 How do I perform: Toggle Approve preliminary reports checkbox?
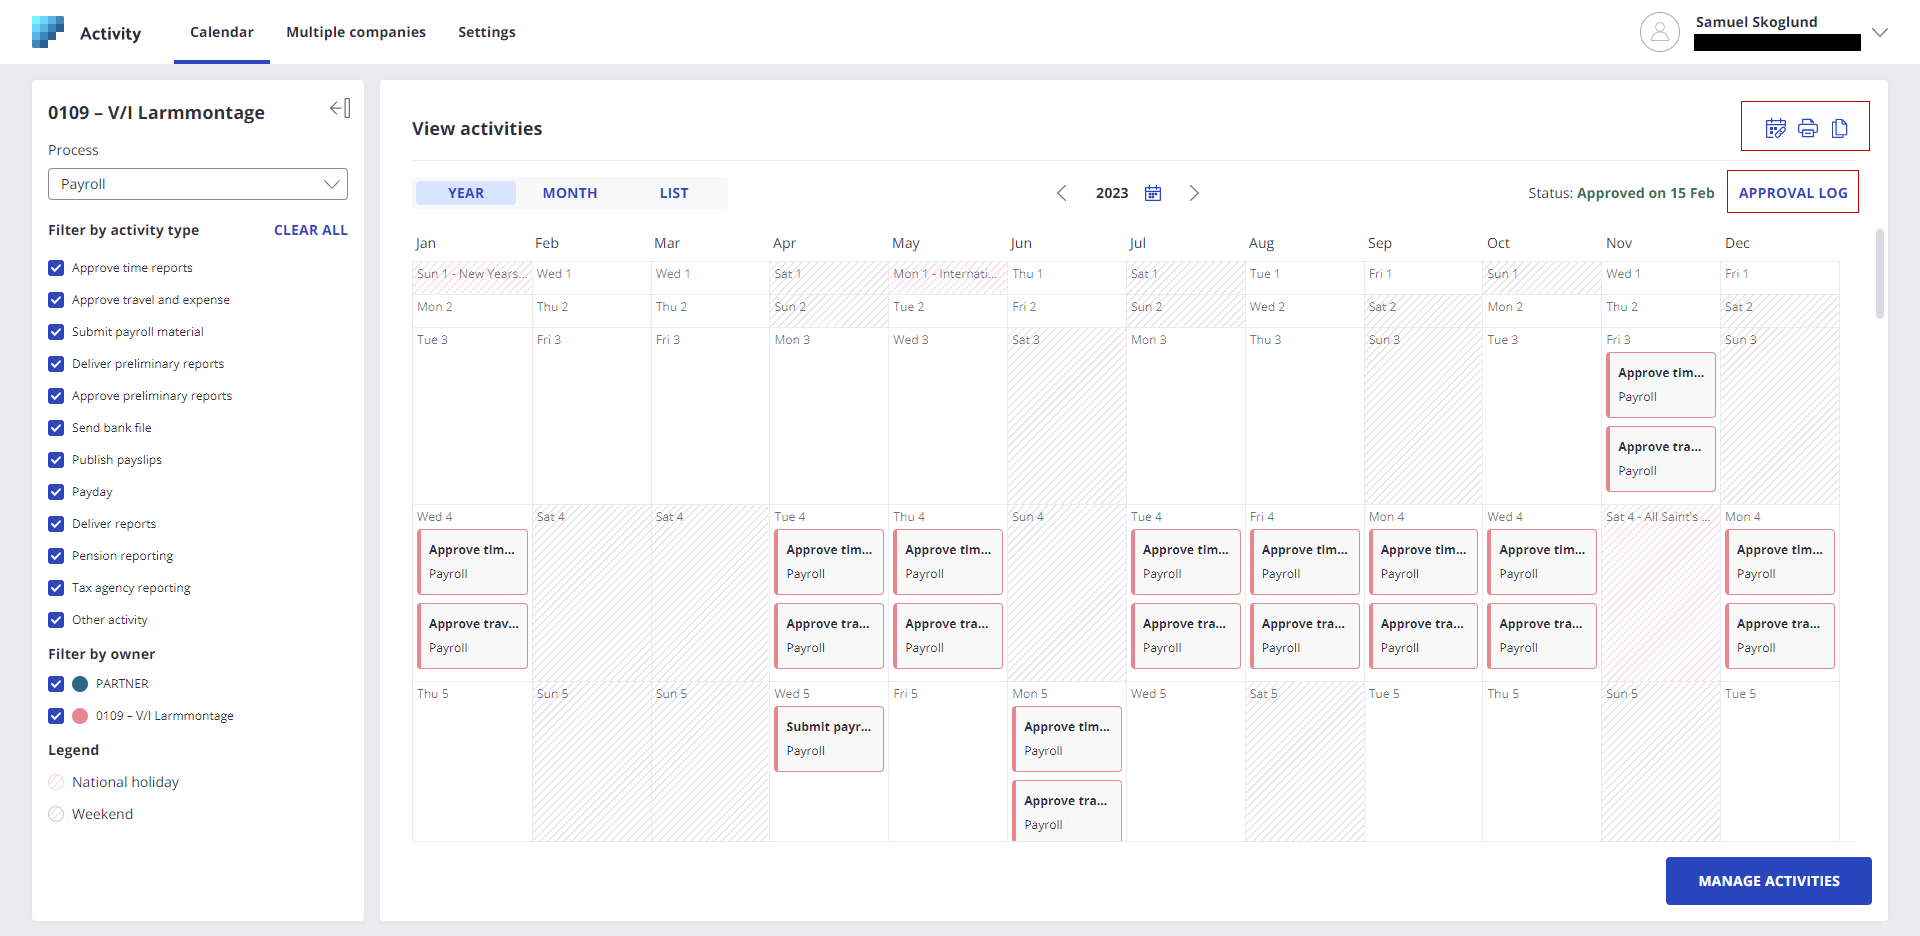56,396
